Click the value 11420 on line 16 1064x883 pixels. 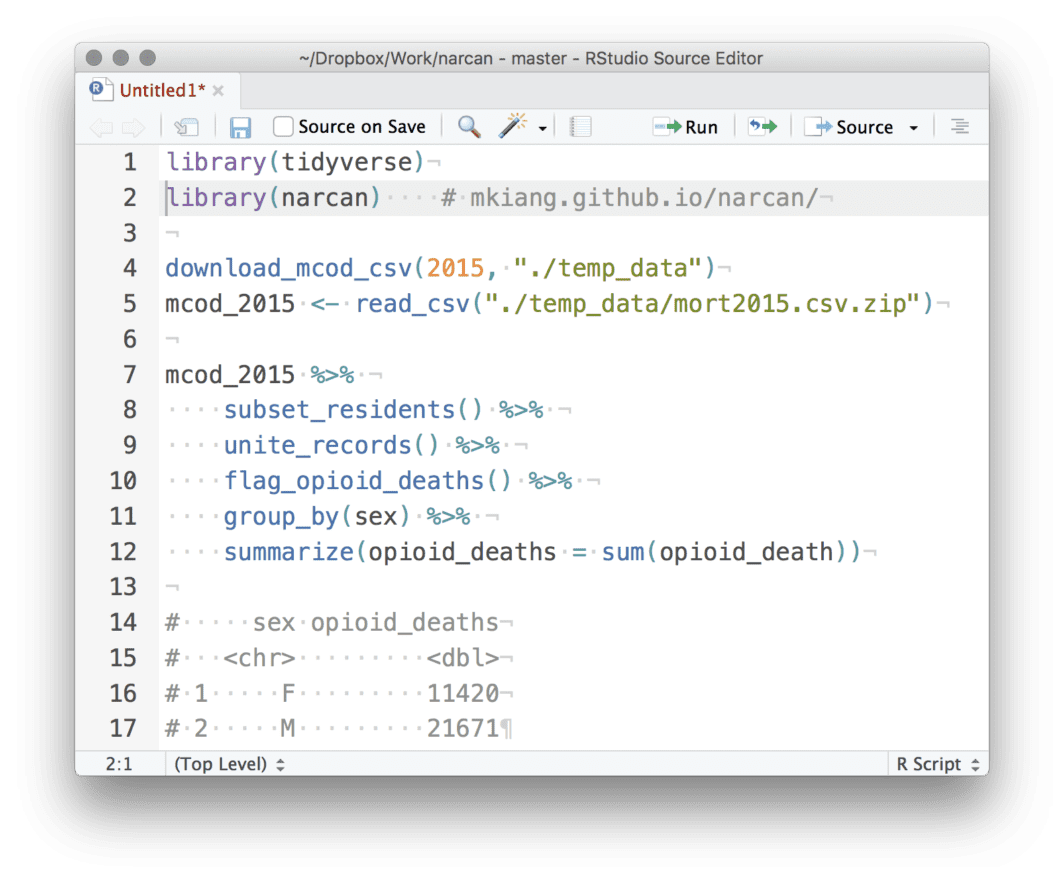[x=463, y=693]
